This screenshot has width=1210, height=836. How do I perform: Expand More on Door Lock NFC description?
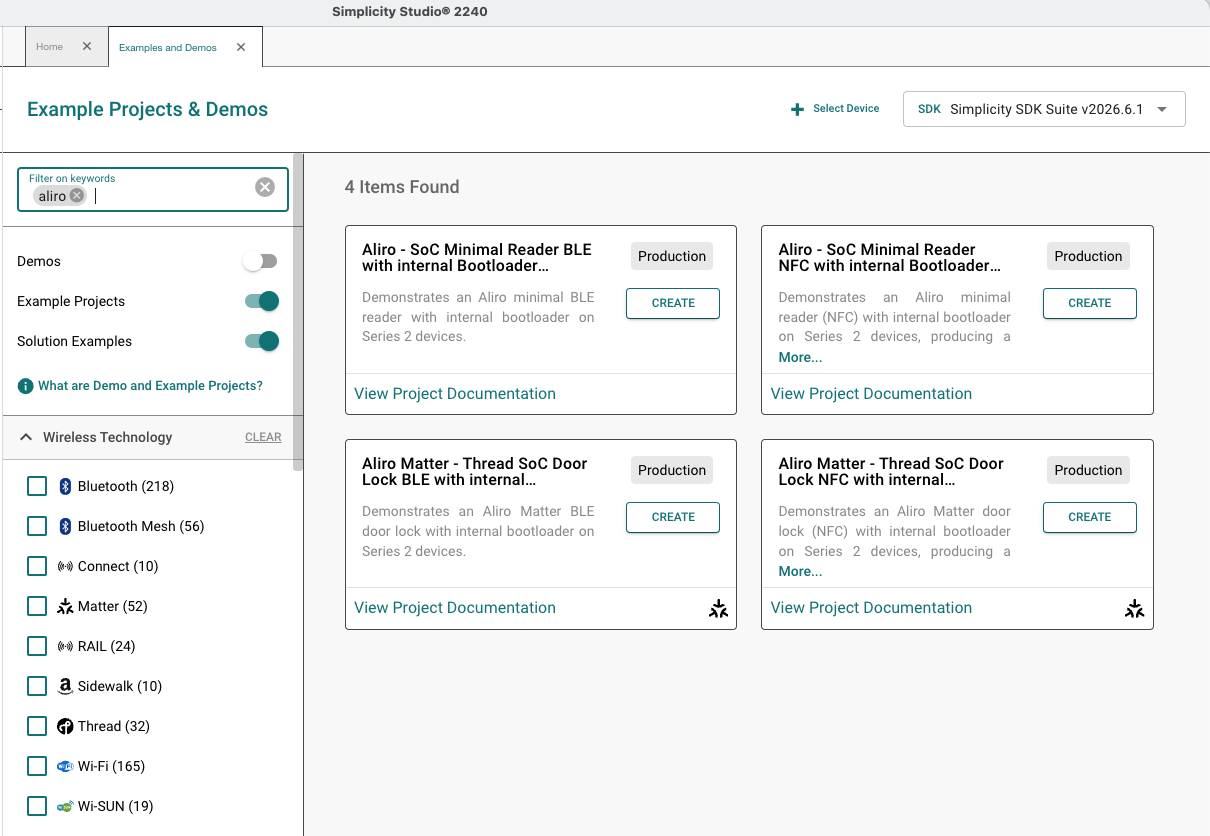800,571
